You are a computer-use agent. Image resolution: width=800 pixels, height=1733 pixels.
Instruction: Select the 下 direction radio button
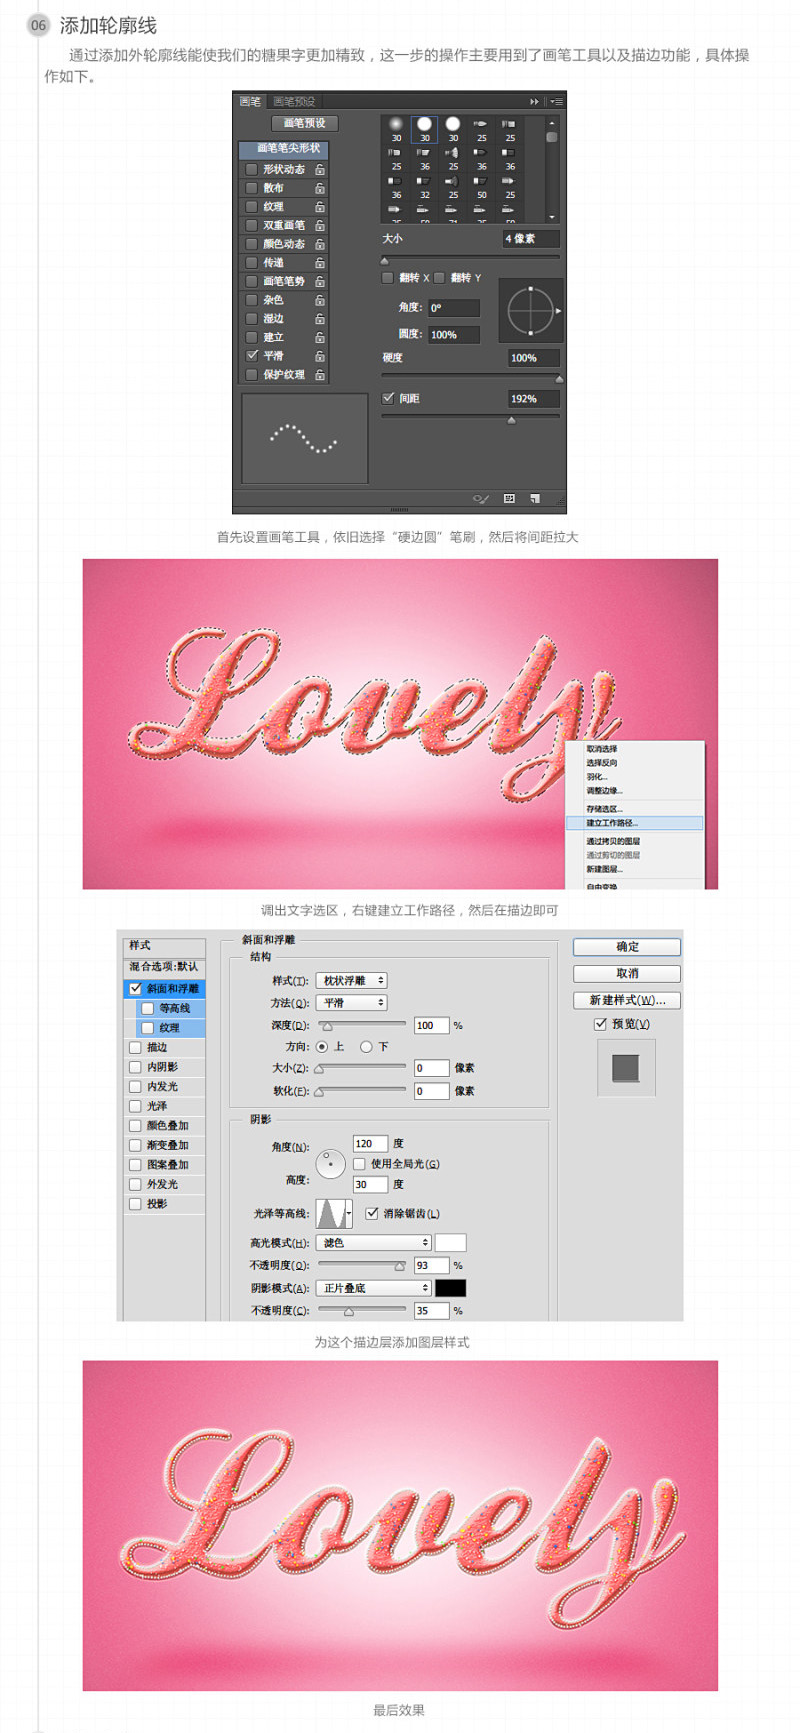coord(366,1046)
